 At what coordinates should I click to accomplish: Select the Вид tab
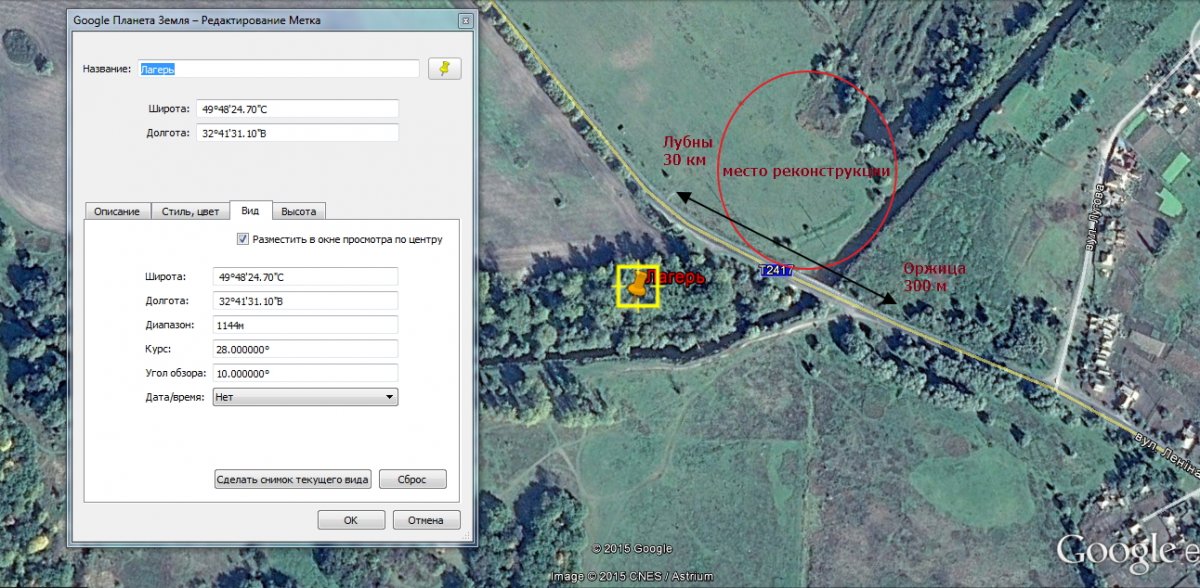click(250, 211)
